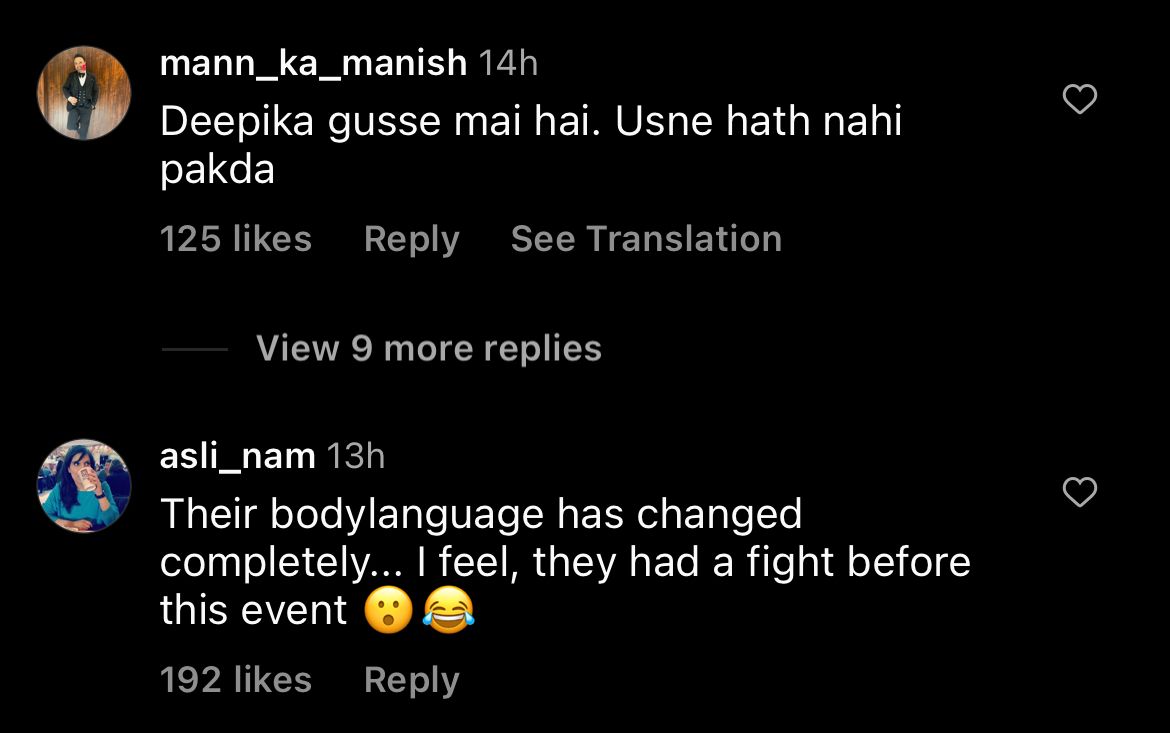Click the dash line before View replies
Screen dimensions: 1170x733
[194, 349]
